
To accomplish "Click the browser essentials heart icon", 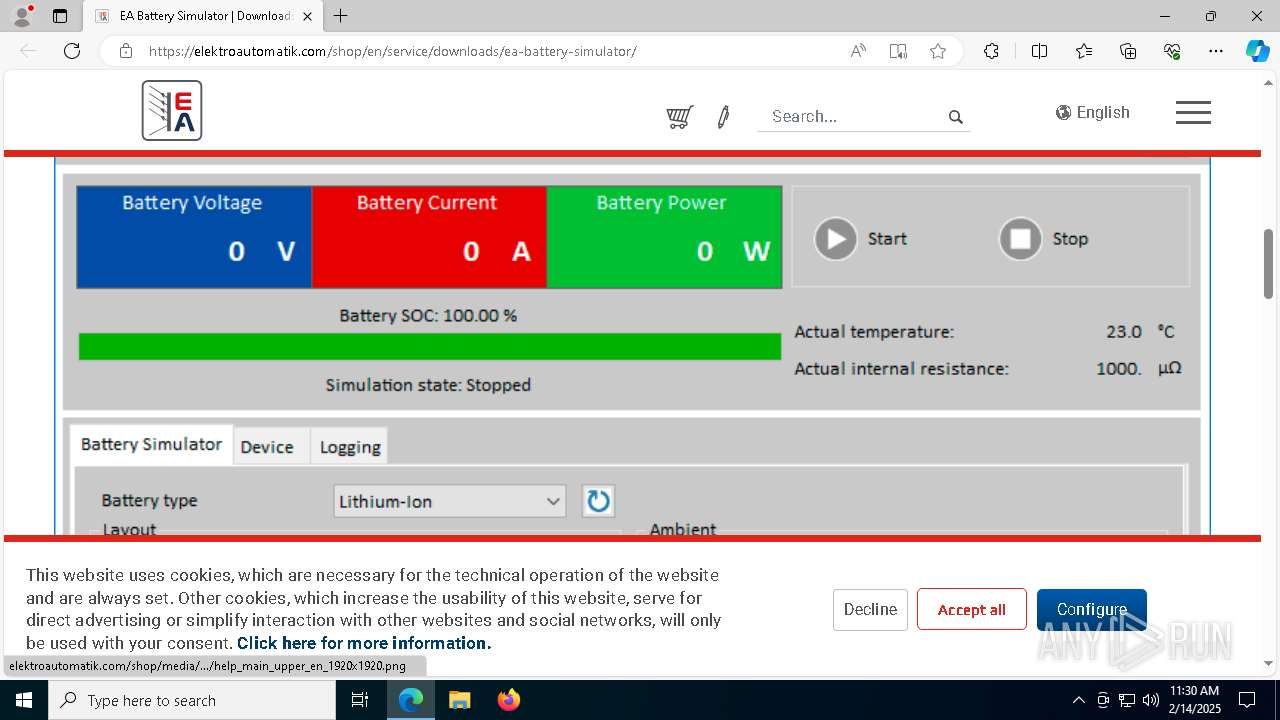I will (x=1172, y=51).
